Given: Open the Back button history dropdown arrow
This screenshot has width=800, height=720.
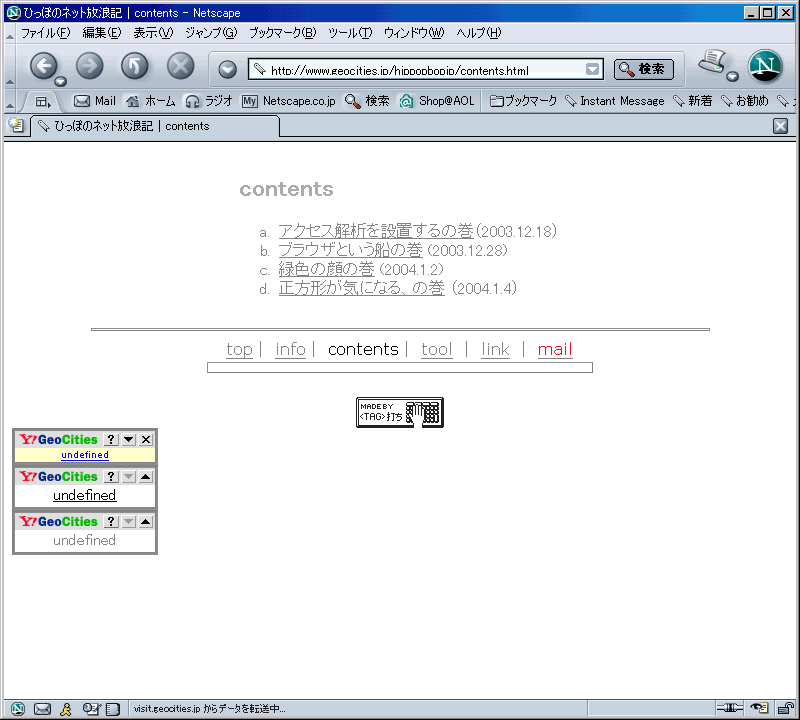Looking at the screenshot, I should point(61,81).
